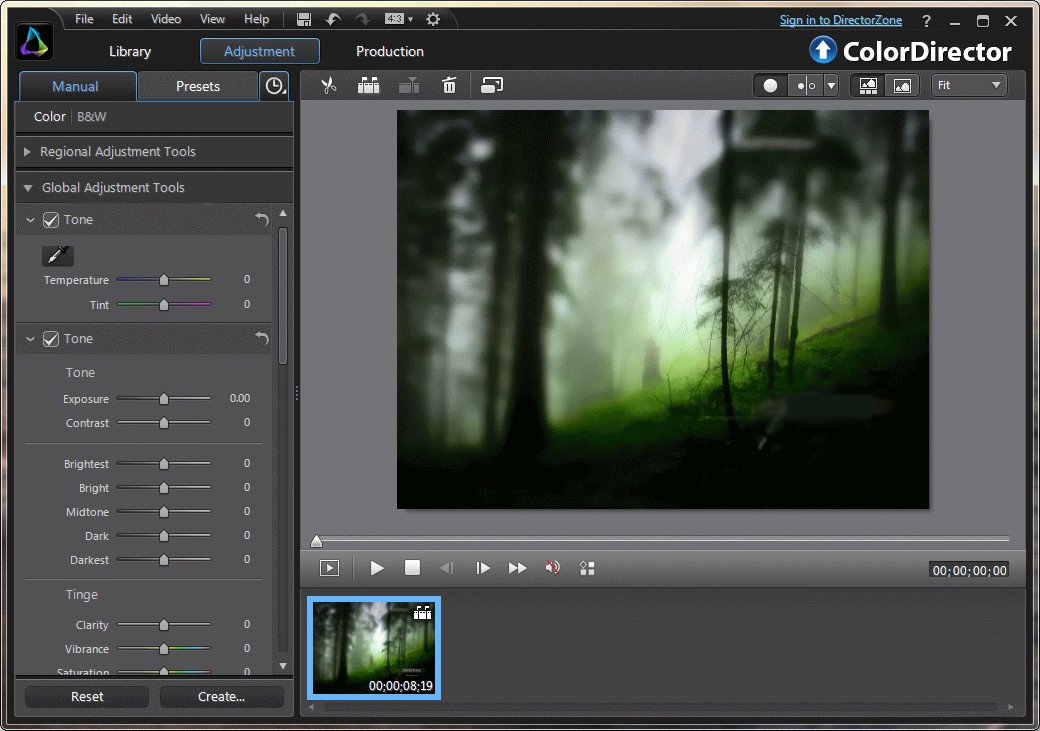This screenshot has height=731, width=1040.
Task: Start playback with the Play button
Action: tap(377, 568)
